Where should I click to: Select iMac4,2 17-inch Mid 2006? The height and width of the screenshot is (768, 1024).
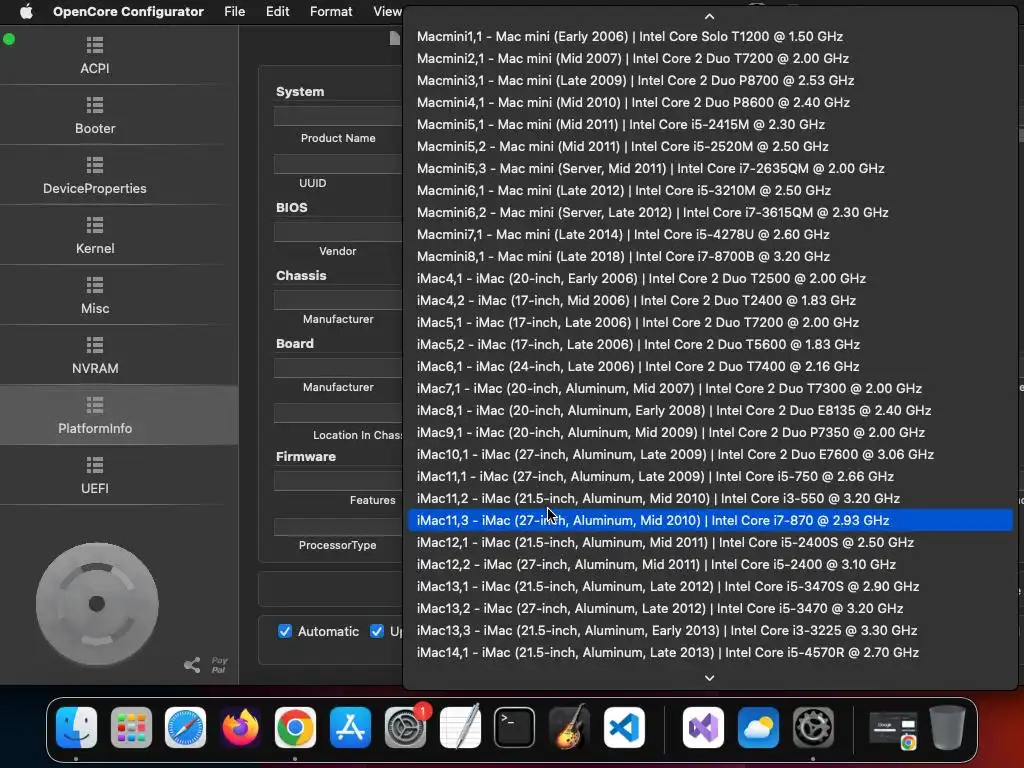click(710, 300)
